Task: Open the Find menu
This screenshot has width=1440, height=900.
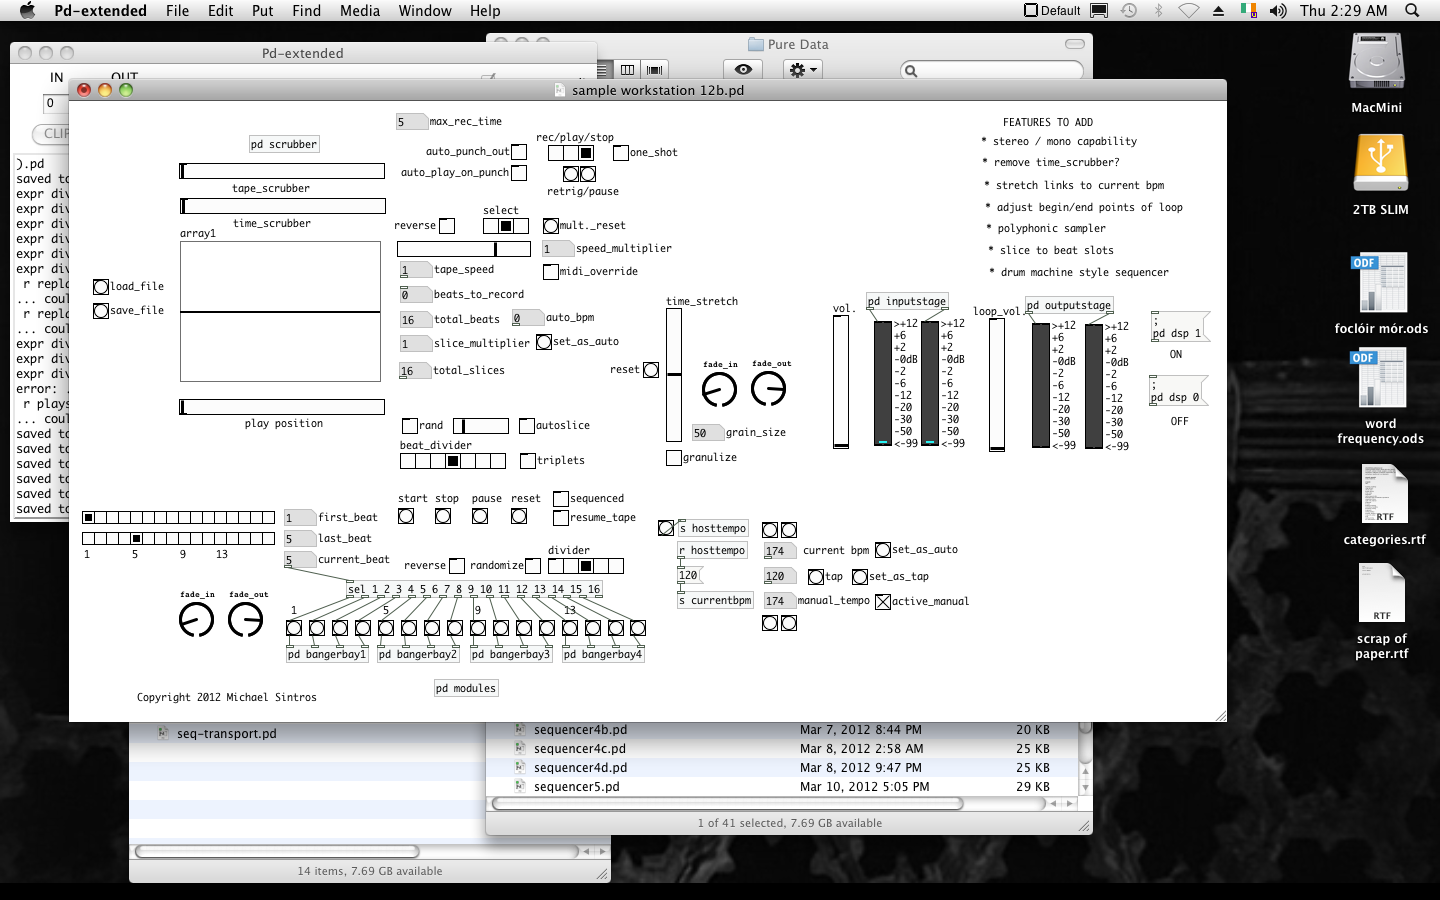Action: [x=306, y=10]
